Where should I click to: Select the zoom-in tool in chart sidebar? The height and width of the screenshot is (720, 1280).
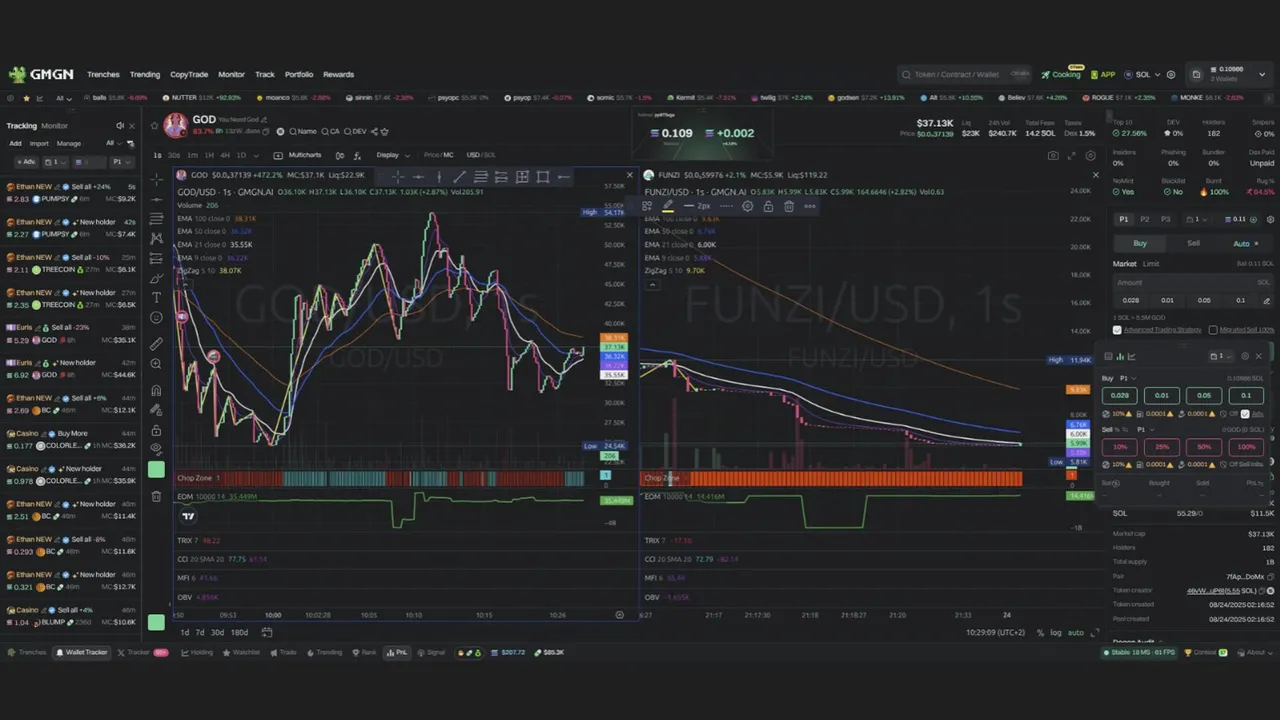pos(156,364)
